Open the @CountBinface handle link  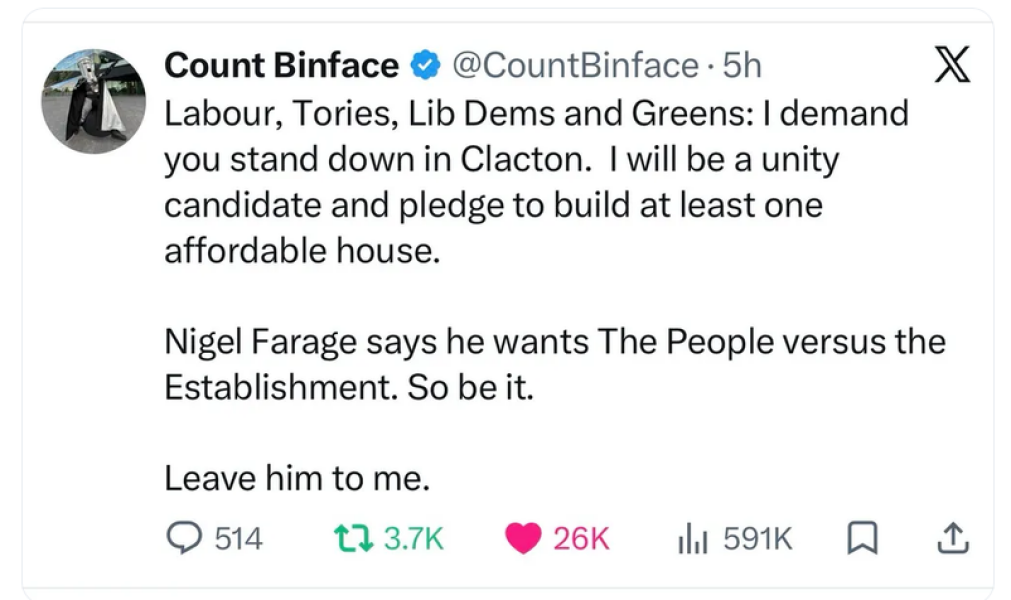click(x=576, y=65)
